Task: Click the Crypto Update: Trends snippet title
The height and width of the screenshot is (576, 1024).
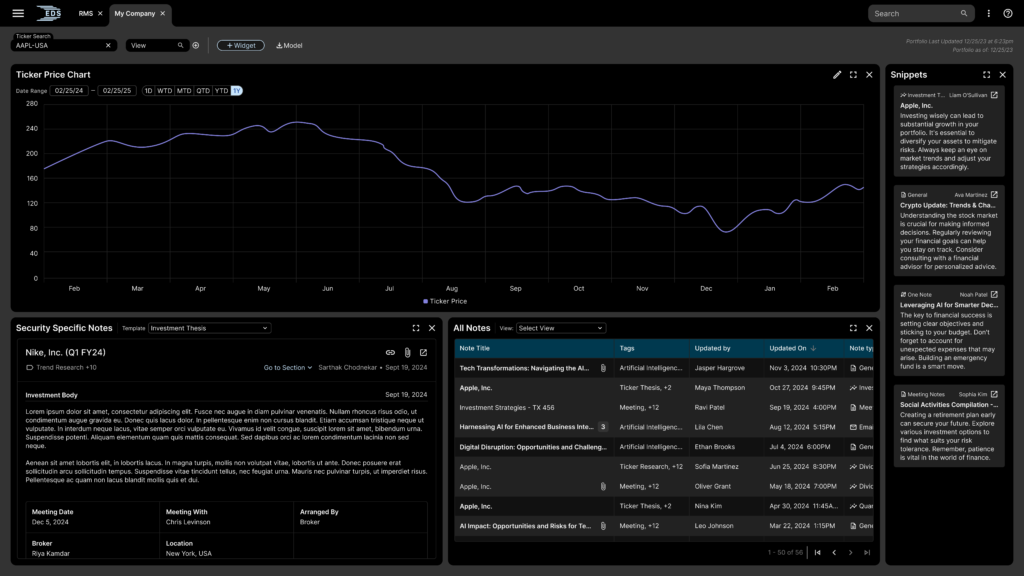Action: click(948, 205)
